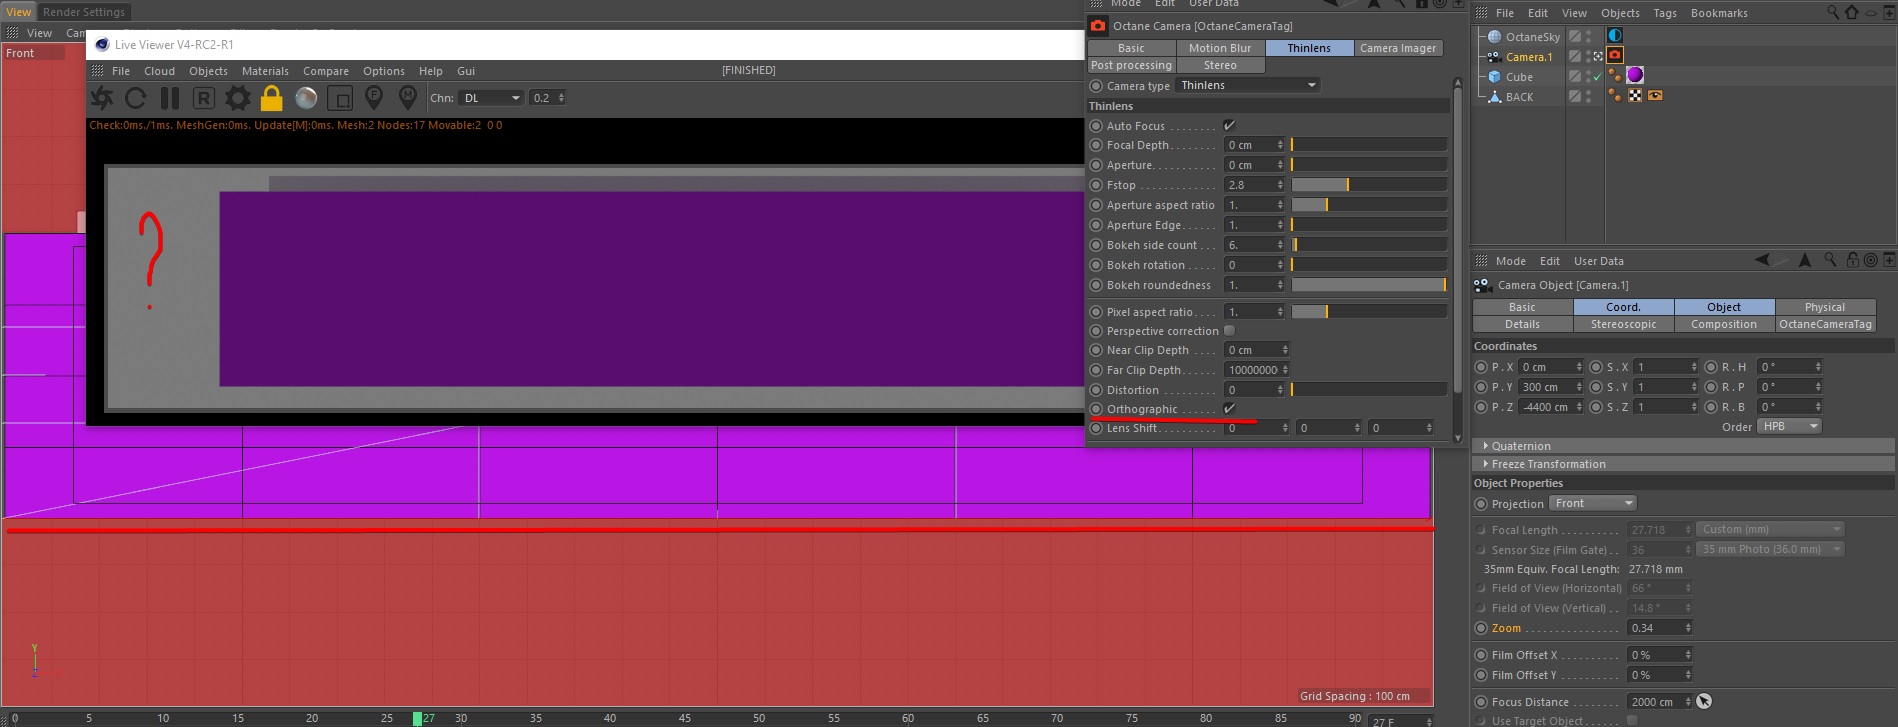Open the Cloud menu in Live Viewer
The image size is (1898, 727).
tap(159, 71)
